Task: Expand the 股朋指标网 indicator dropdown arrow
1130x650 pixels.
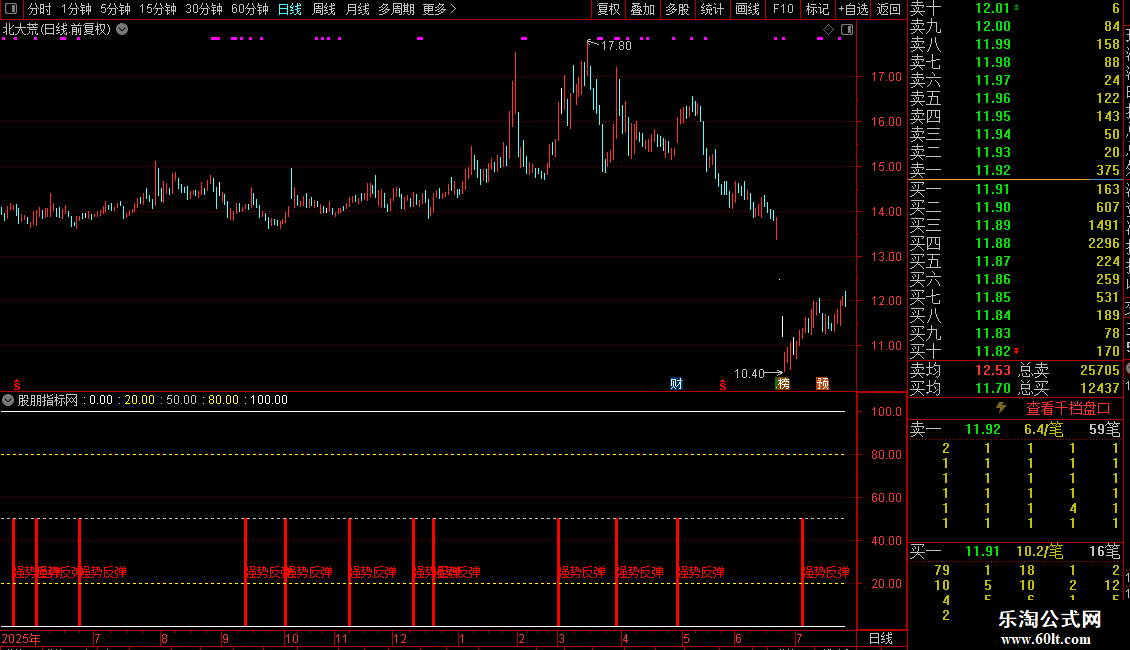Action: (x=8, y=400)
